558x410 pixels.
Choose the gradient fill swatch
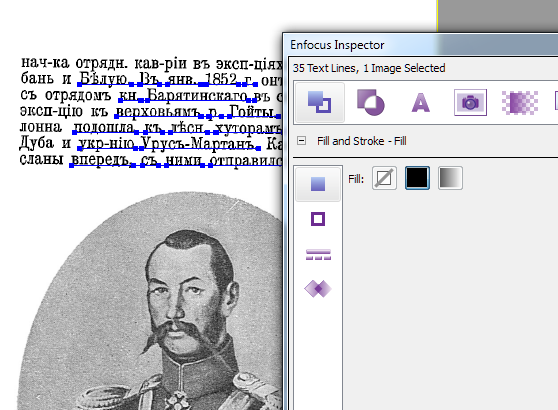[450, 178]
